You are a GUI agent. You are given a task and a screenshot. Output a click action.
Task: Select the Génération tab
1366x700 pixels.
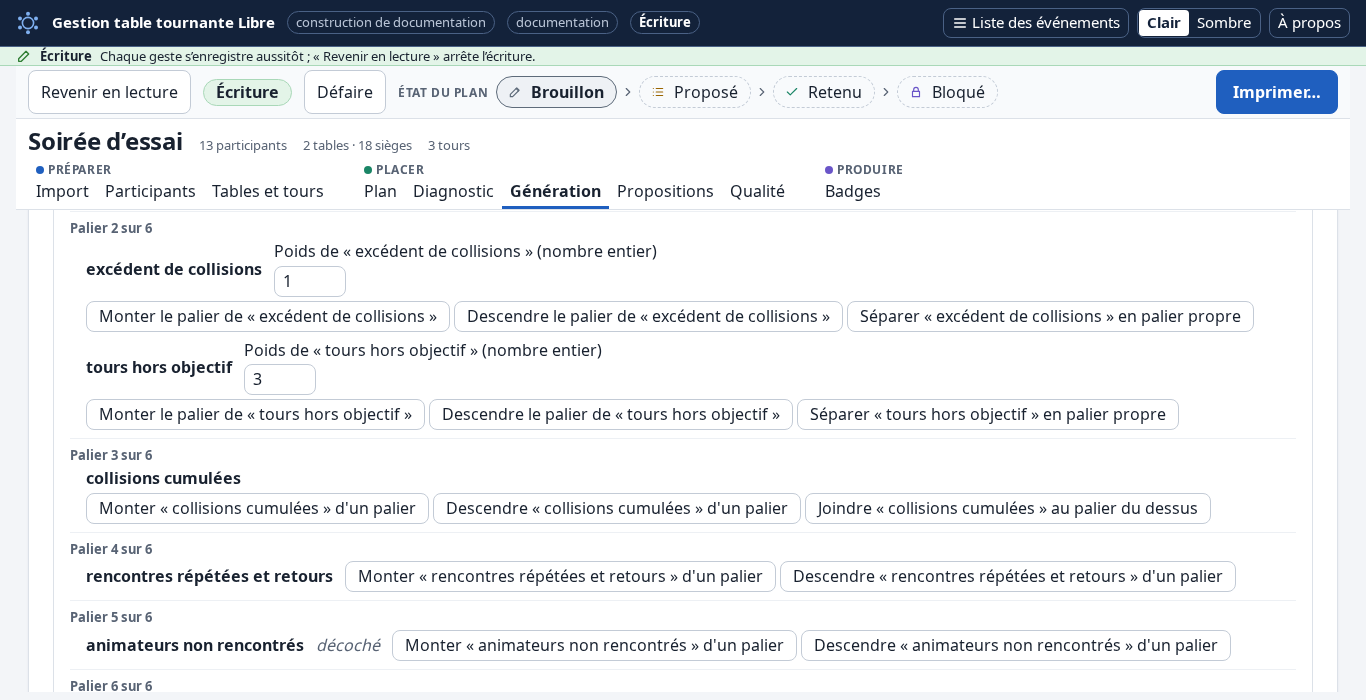pyautogui.click(x=555, y=191)
